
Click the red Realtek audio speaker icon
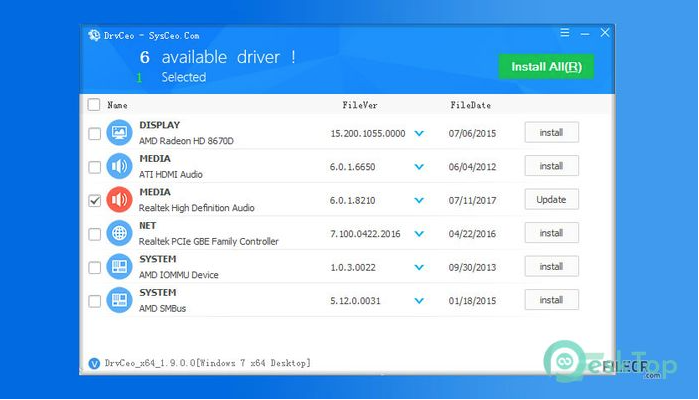click(x=120, y=200)
